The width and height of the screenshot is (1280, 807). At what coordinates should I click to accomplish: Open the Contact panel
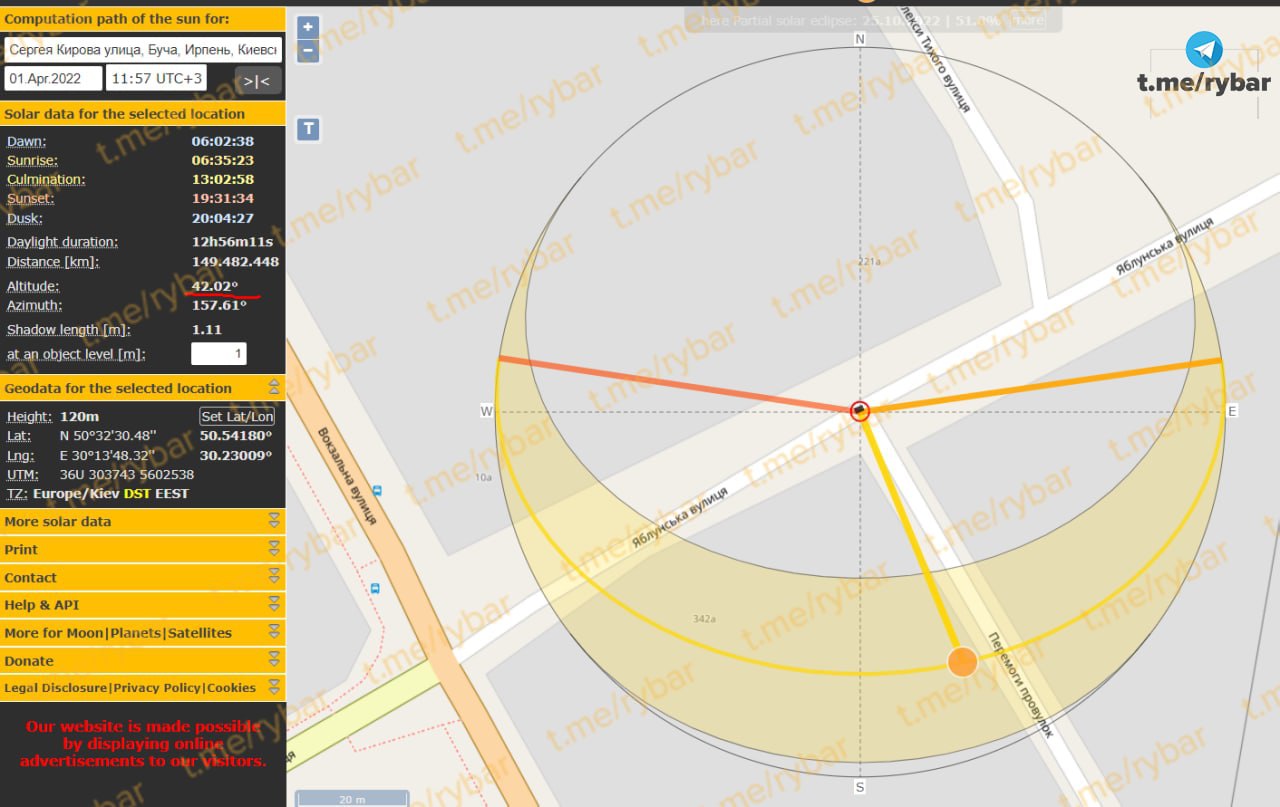point(31,577)
